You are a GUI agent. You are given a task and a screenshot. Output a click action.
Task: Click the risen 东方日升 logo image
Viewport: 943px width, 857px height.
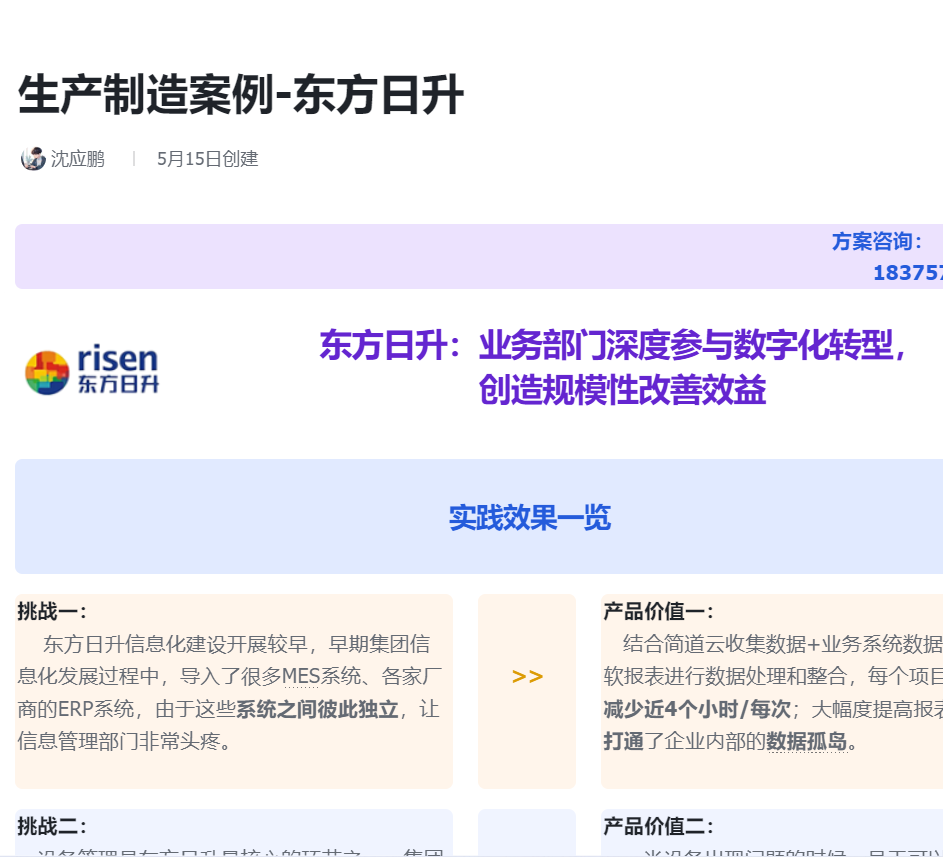[92, 369]
